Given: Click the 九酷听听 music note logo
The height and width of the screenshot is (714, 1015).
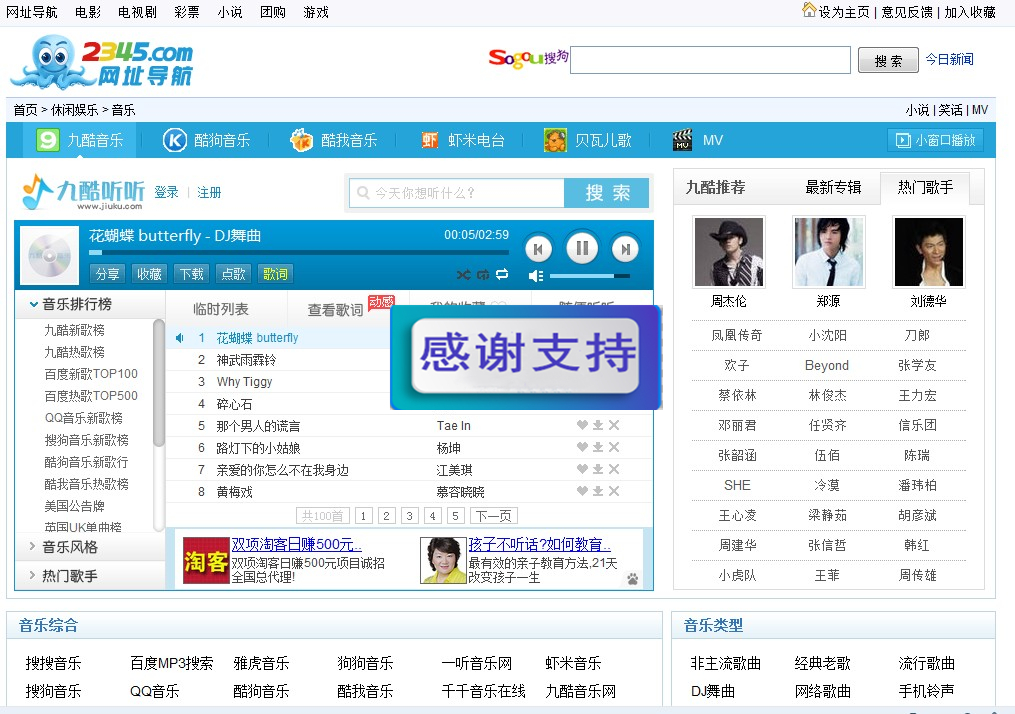Looking at the screenshot, I should [x=83, y=192].
